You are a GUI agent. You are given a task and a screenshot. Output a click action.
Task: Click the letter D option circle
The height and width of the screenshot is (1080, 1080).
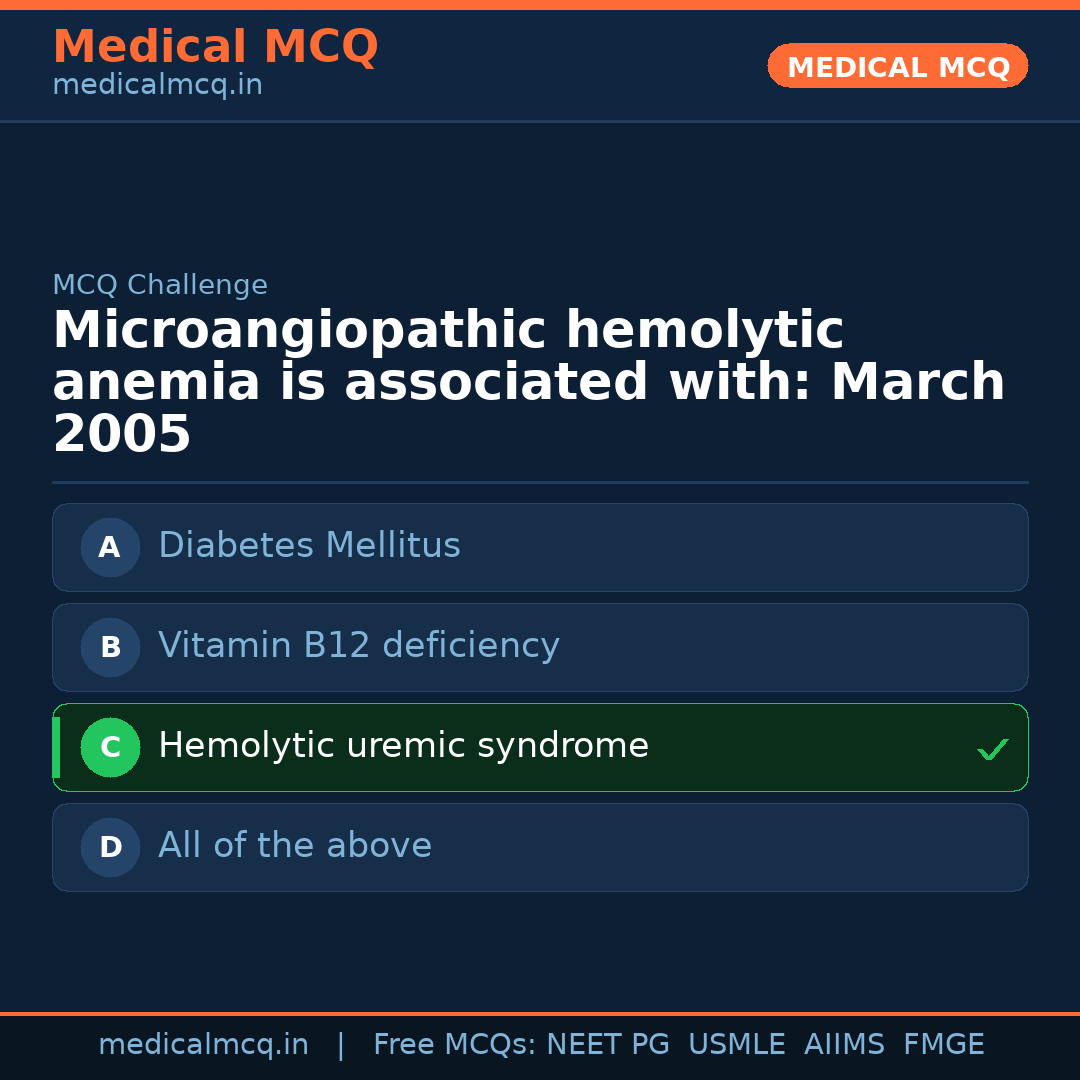[x=110, y=847]
